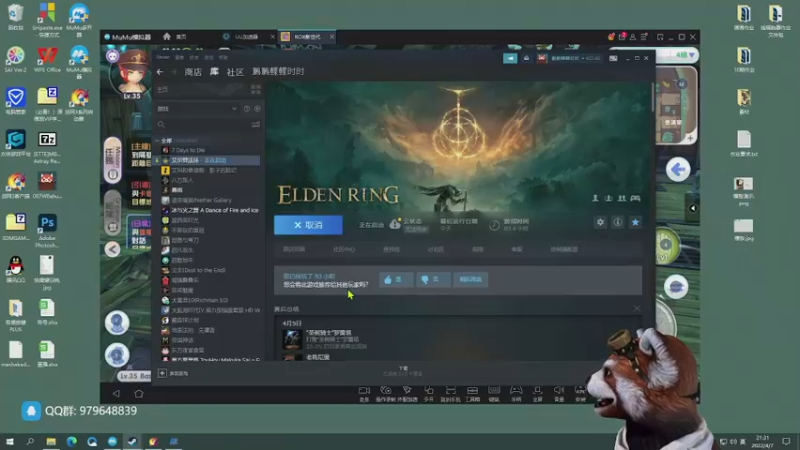Viewport: 800px width, 450px height.
Task: Collapse the 全部 games category
Action: 157,140
